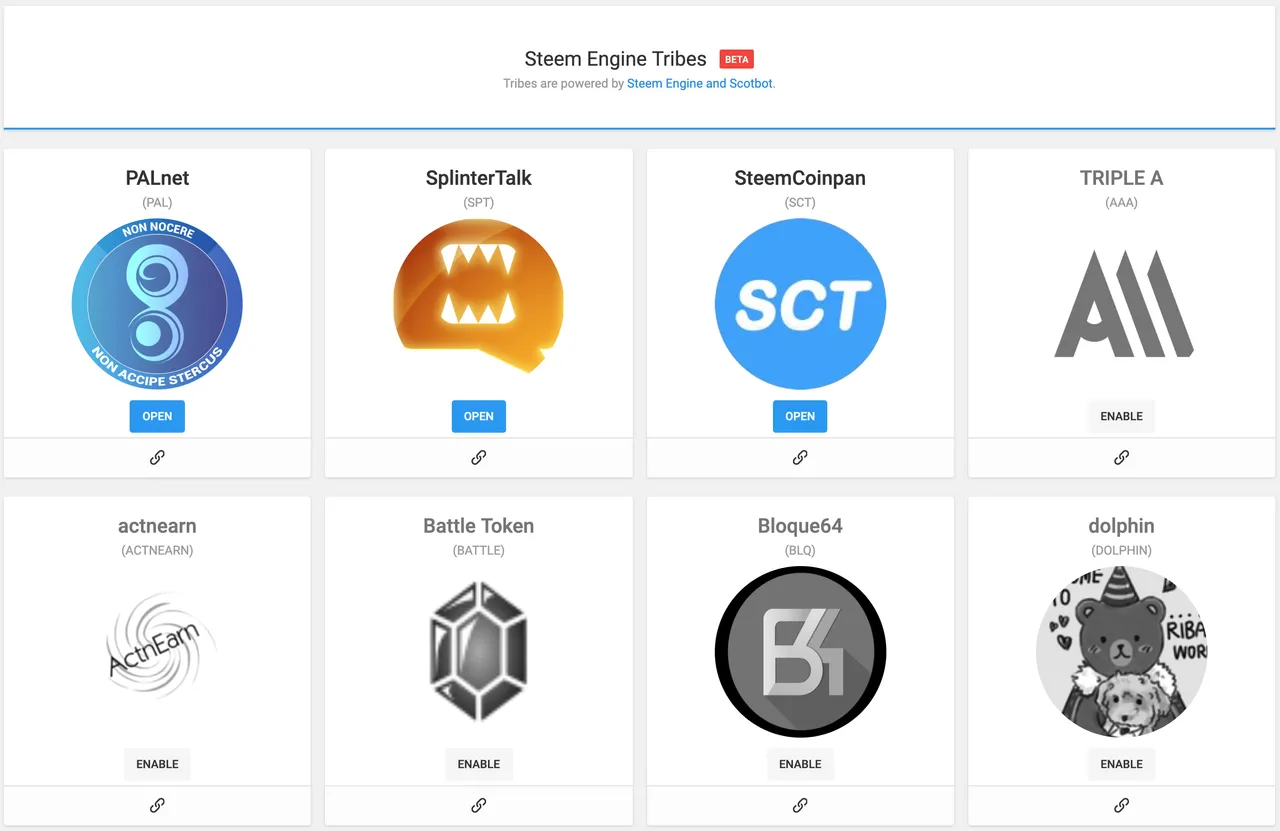Click the SplinterTalk title text
This screenshot has height=831, width=1280.
tap(479, 178)
